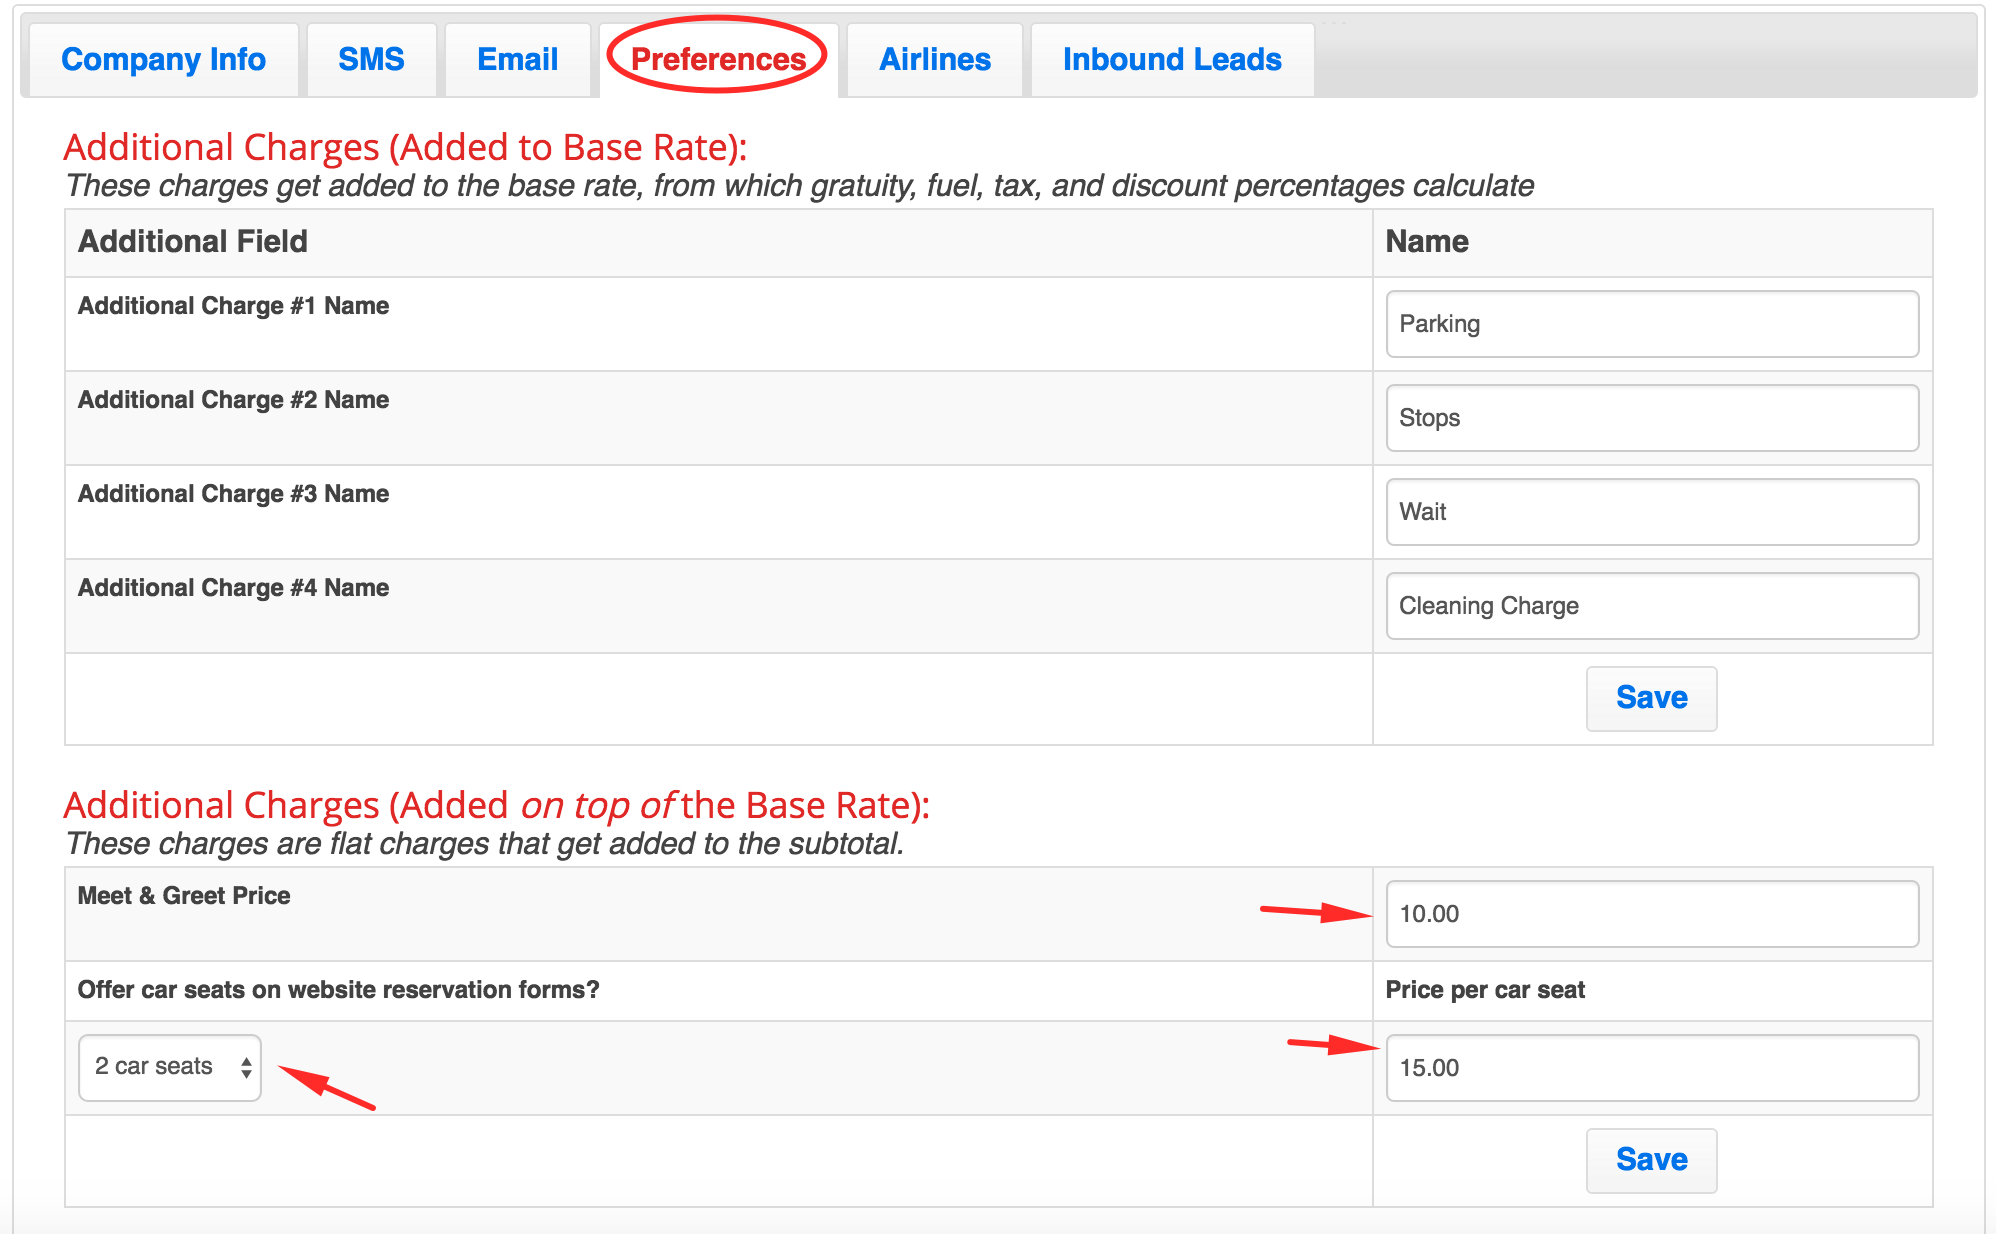
Task: Click the Additional Field column header
Action: tap(193, 242)
